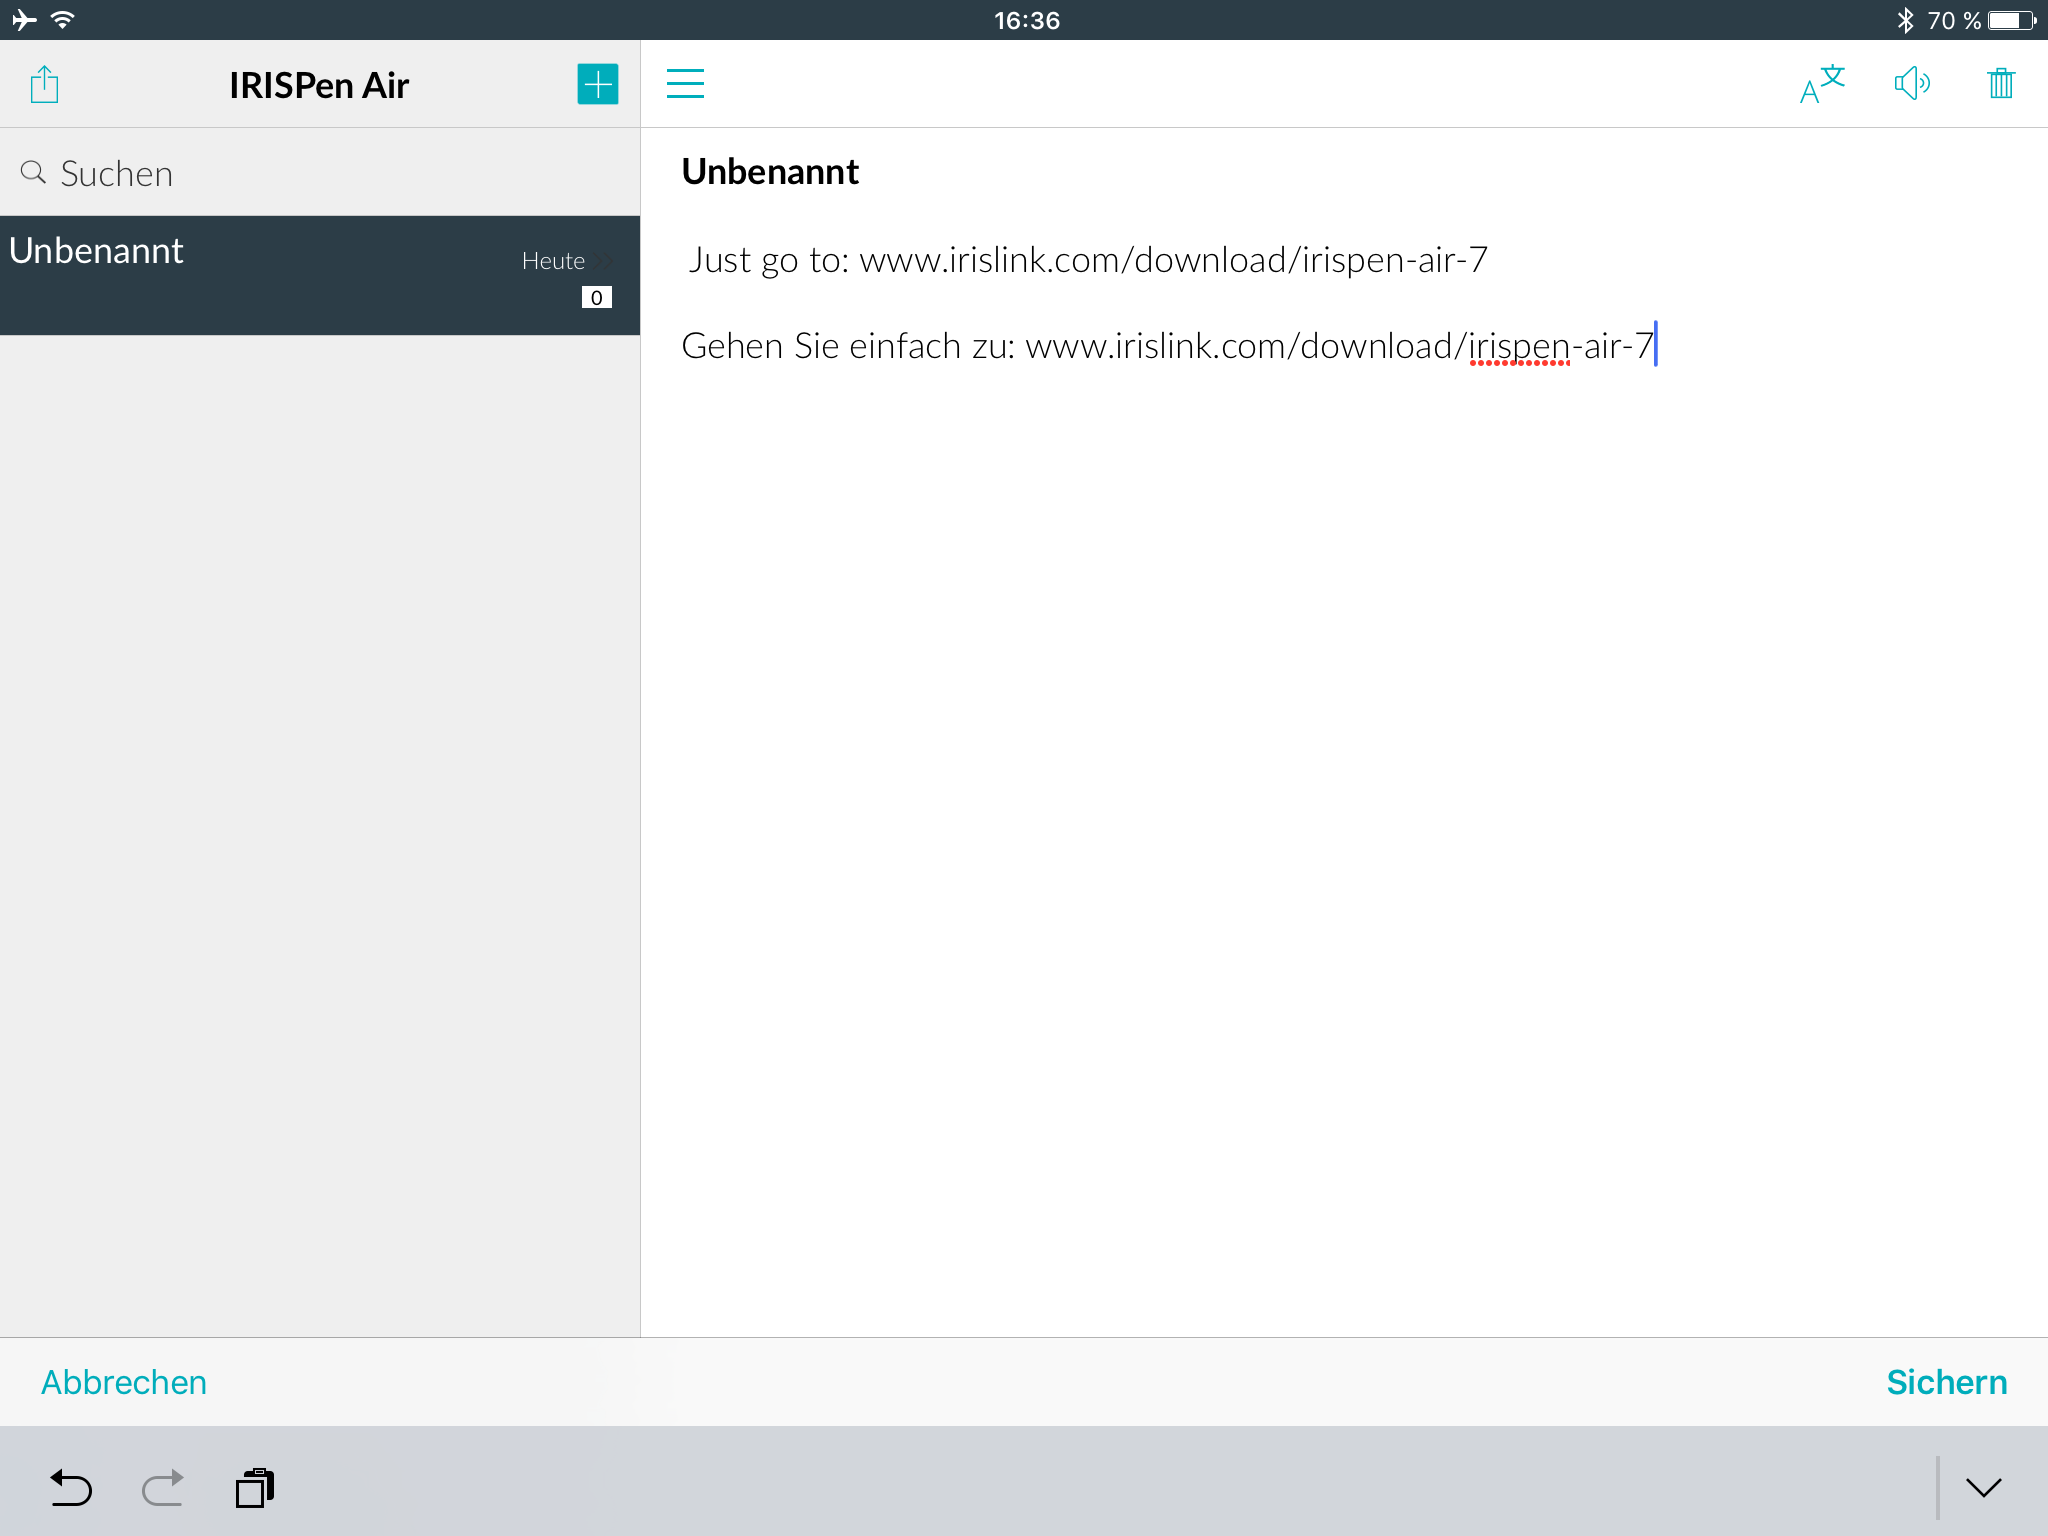
Task: Tap the Heute date label
Action: (x=553, y=261)
